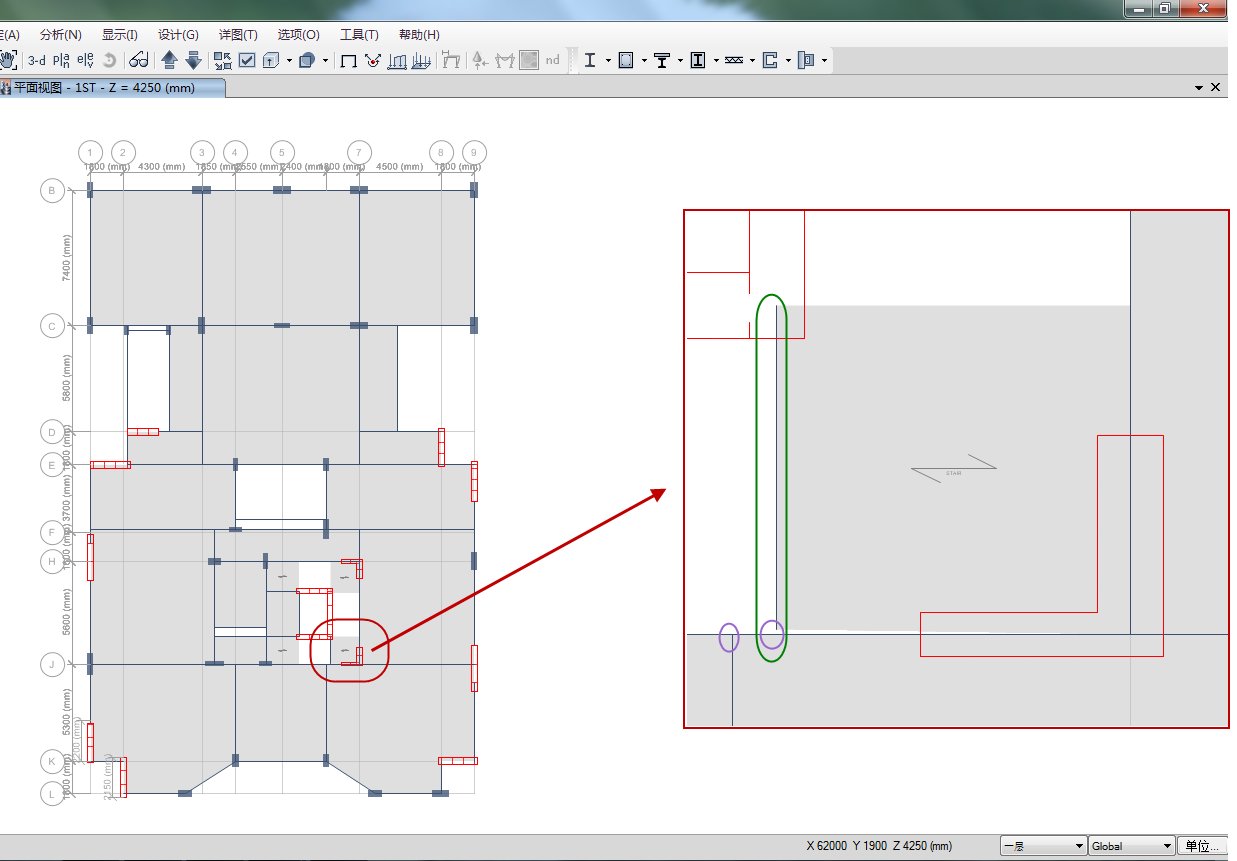Click the glasses perspective icon

139,60
